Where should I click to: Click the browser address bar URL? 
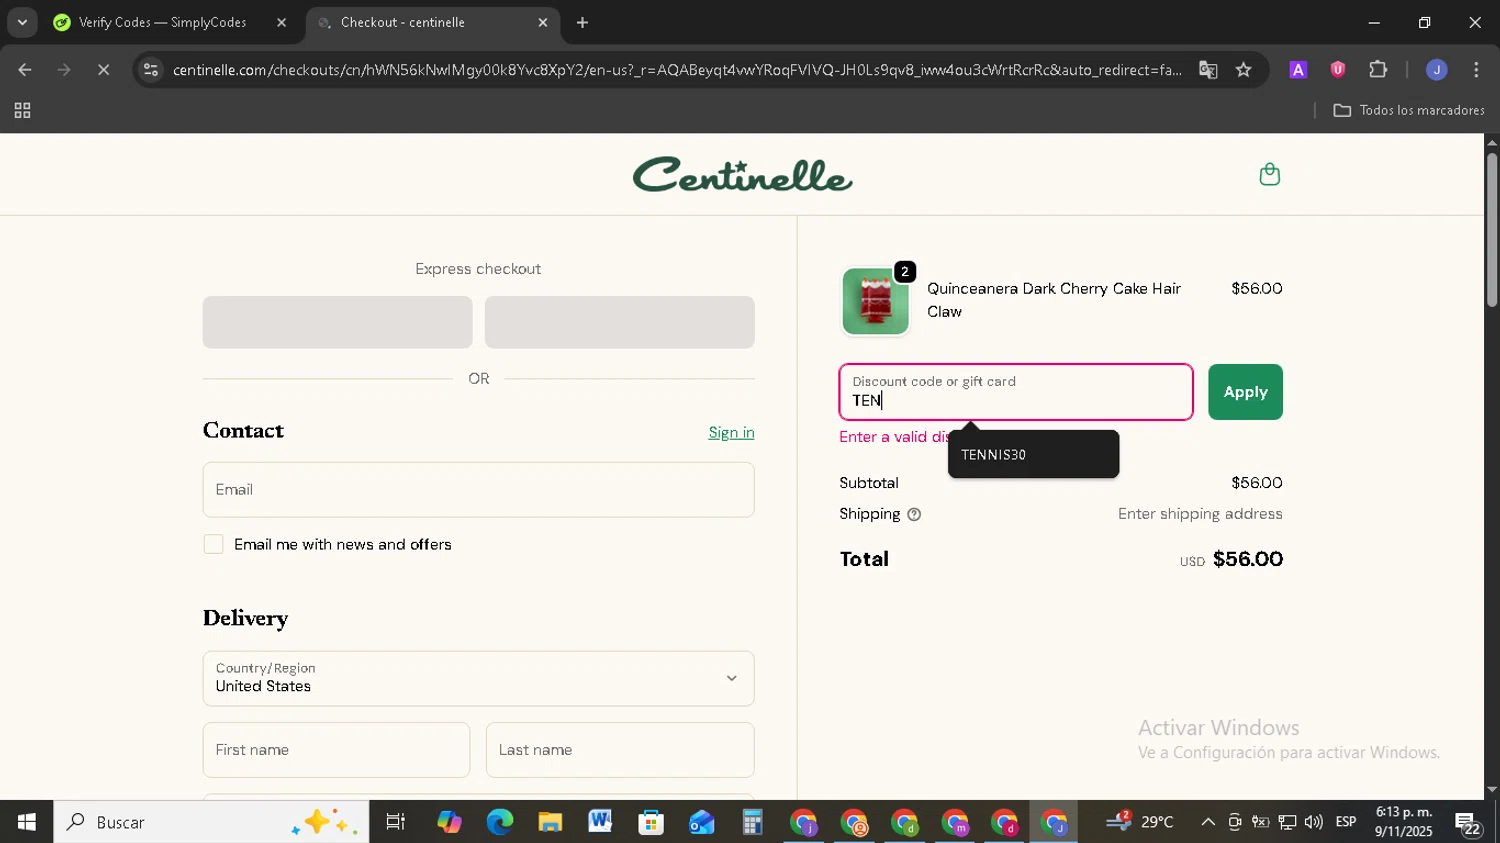(676, 70)
